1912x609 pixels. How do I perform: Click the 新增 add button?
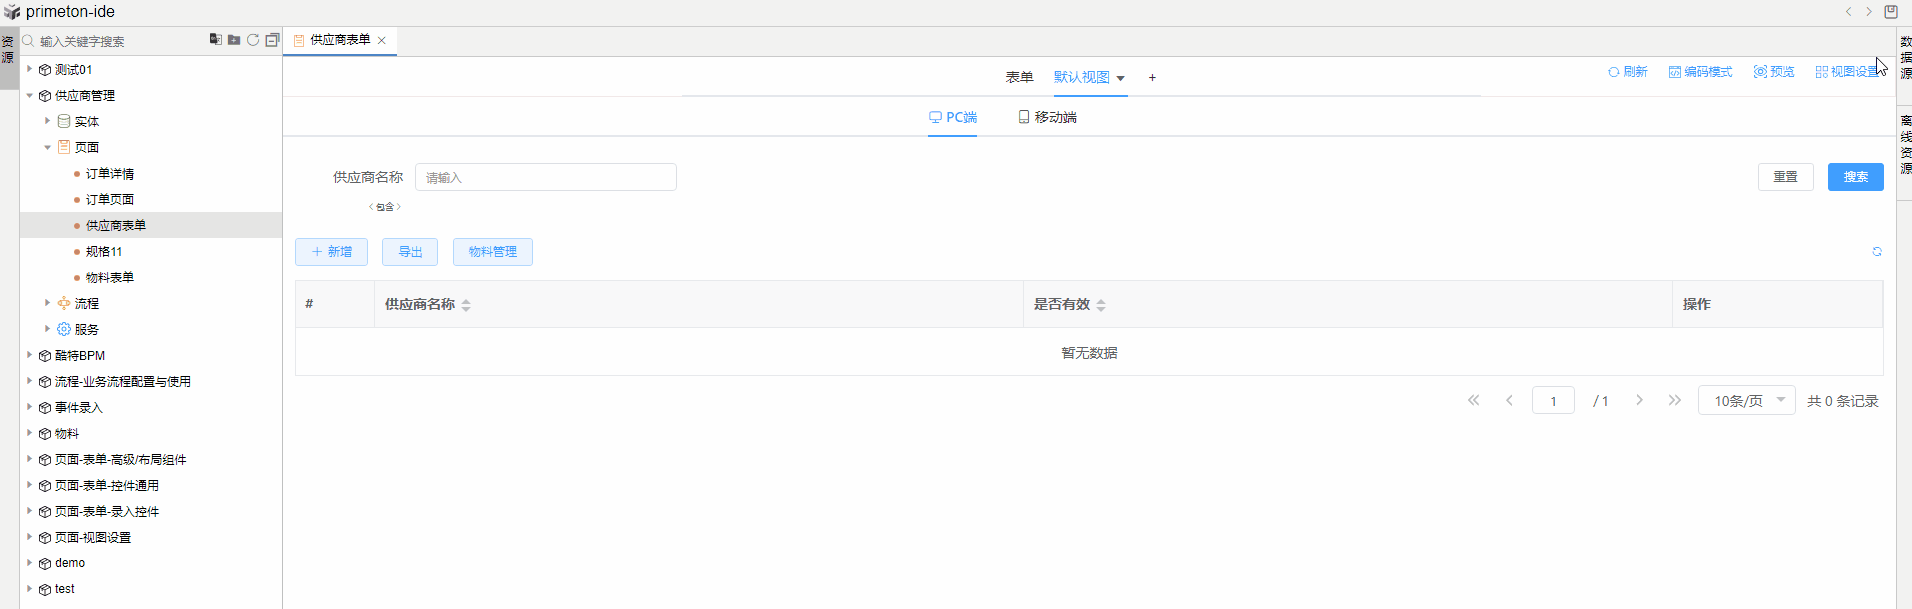click(331, 252)
